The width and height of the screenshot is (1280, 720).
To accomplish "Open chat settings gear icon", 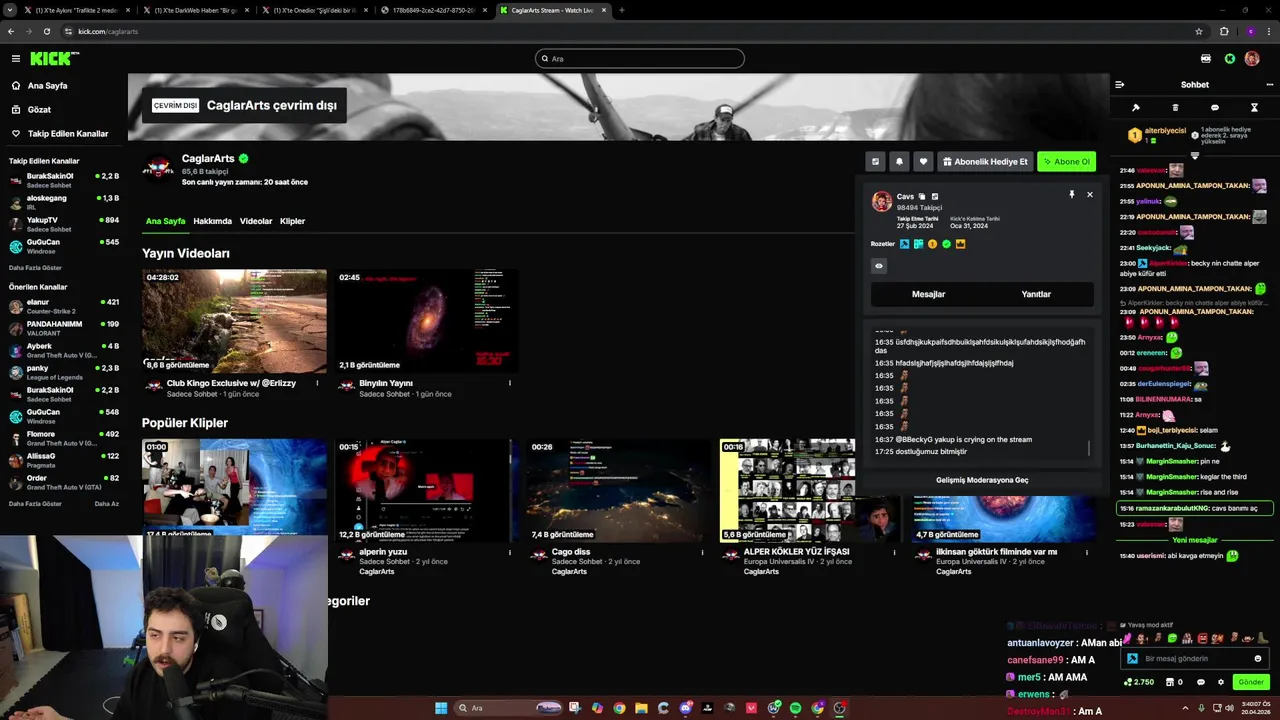I will [1220, 682].
